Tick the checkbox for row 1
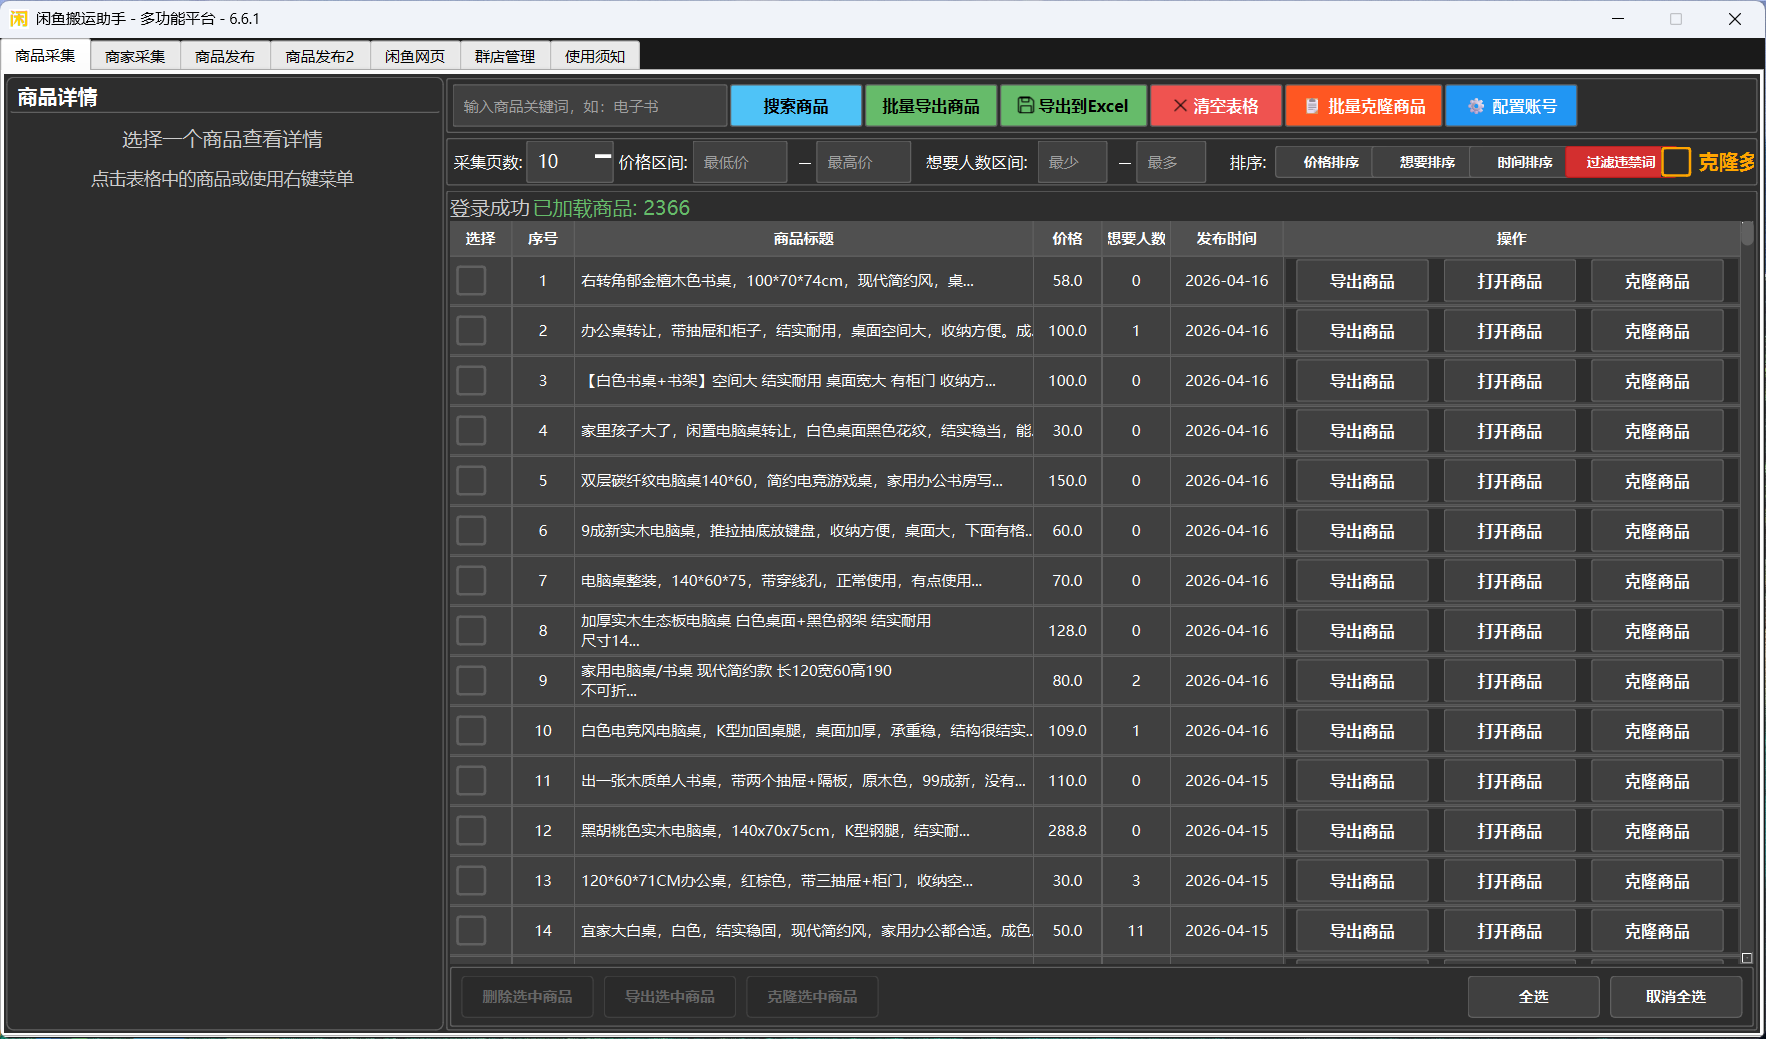This screenshot has width=1766, height=1039. tap(471, 281)
